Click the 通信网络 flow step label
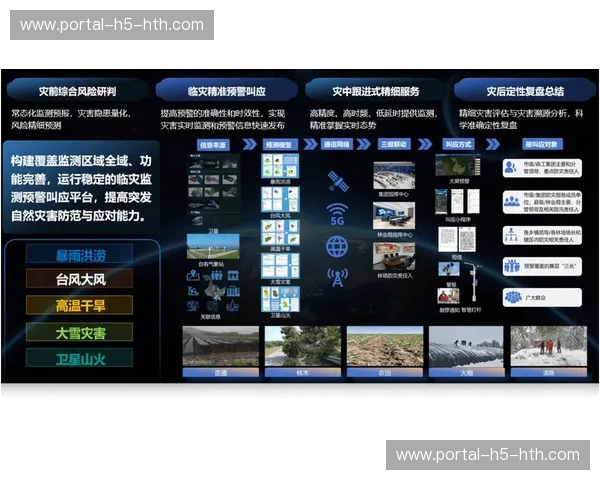This screenshot has width=600, height=480. tap(337, 144)
